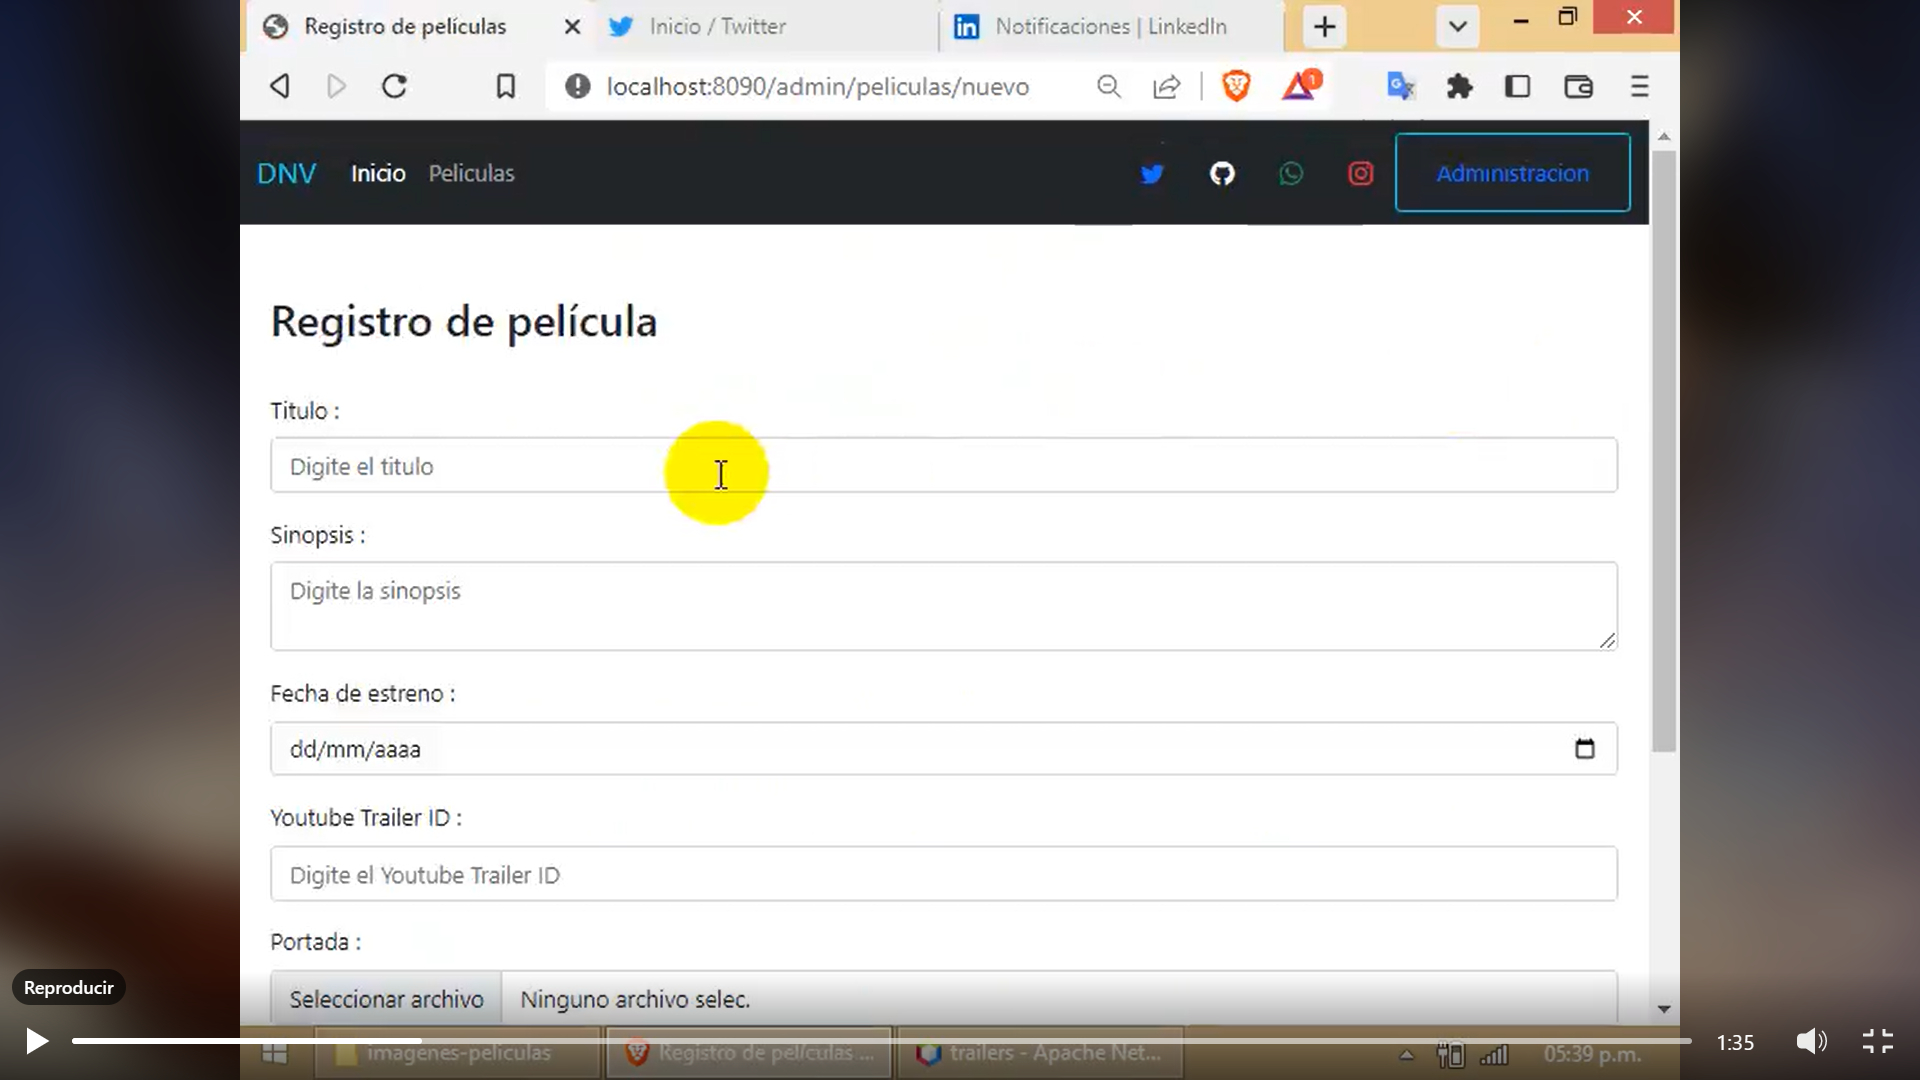The image size is (1920, 1080).
Task: Open the GitHub icon in the navbar
Action: point(1222,173)
